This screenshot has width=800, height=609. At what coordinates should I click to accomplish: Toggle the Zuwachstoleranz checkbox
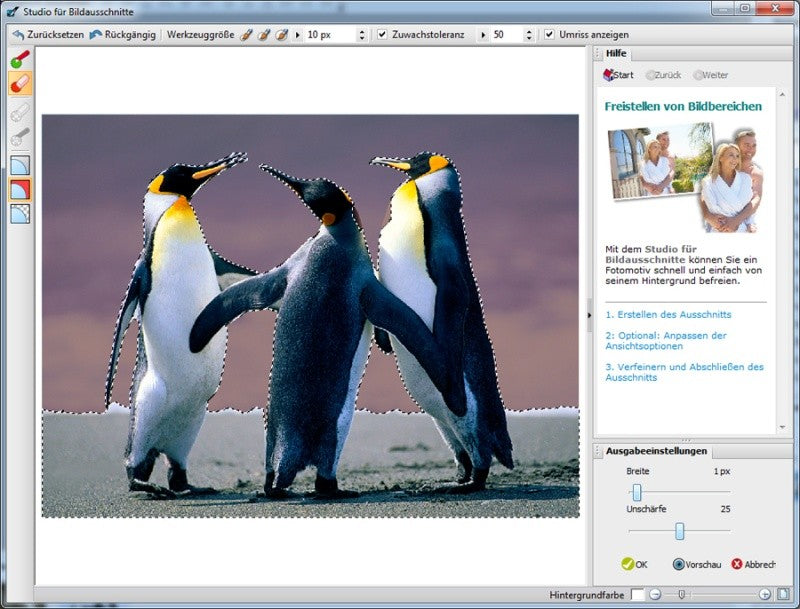(x=382, y=35)
